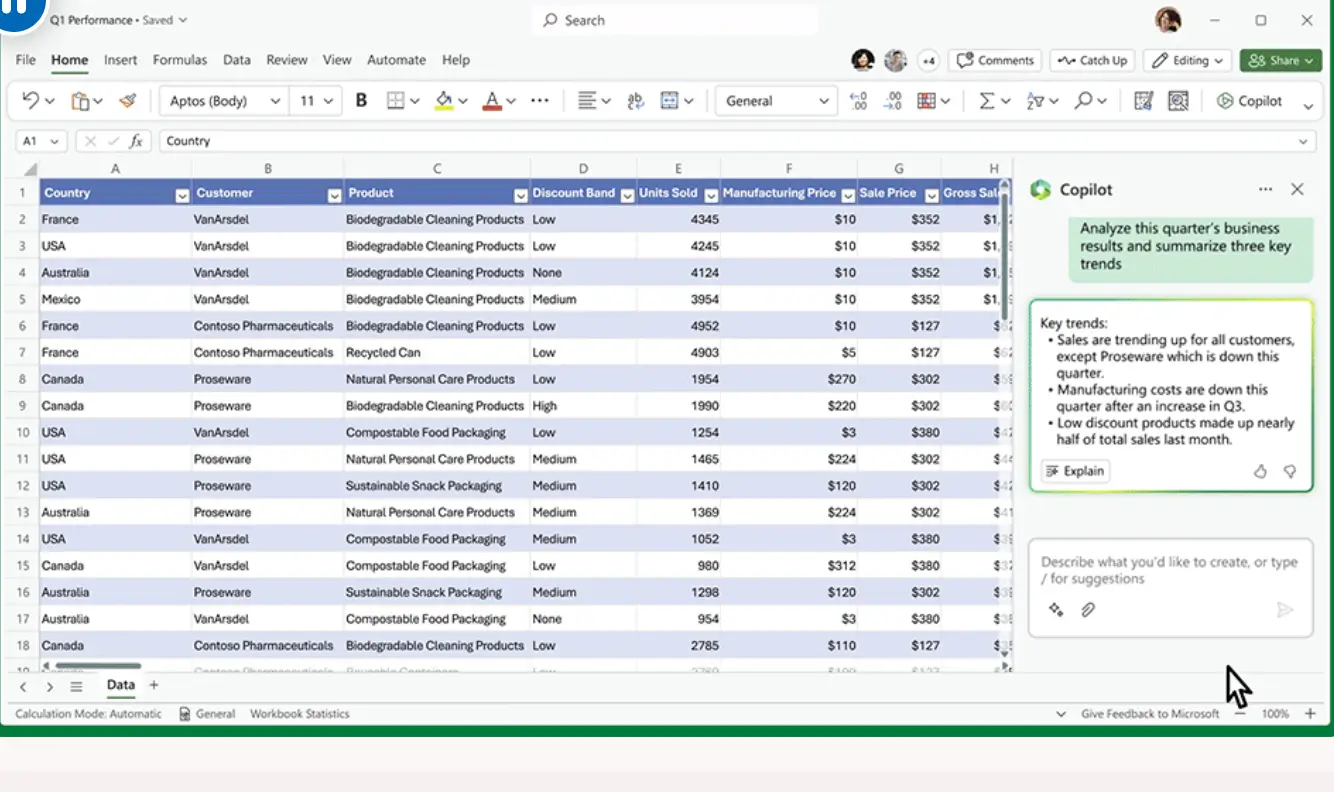Click the Sensitivity sheet icon
This screenshot has height=792, width=1334.
[x=1143, y=101]
